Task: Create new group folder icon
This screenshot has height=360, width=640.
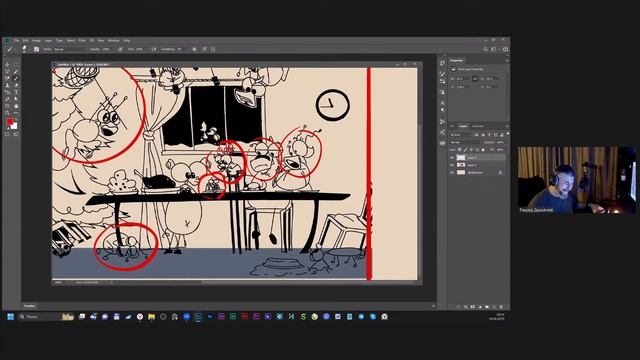Action: [487, 307]
